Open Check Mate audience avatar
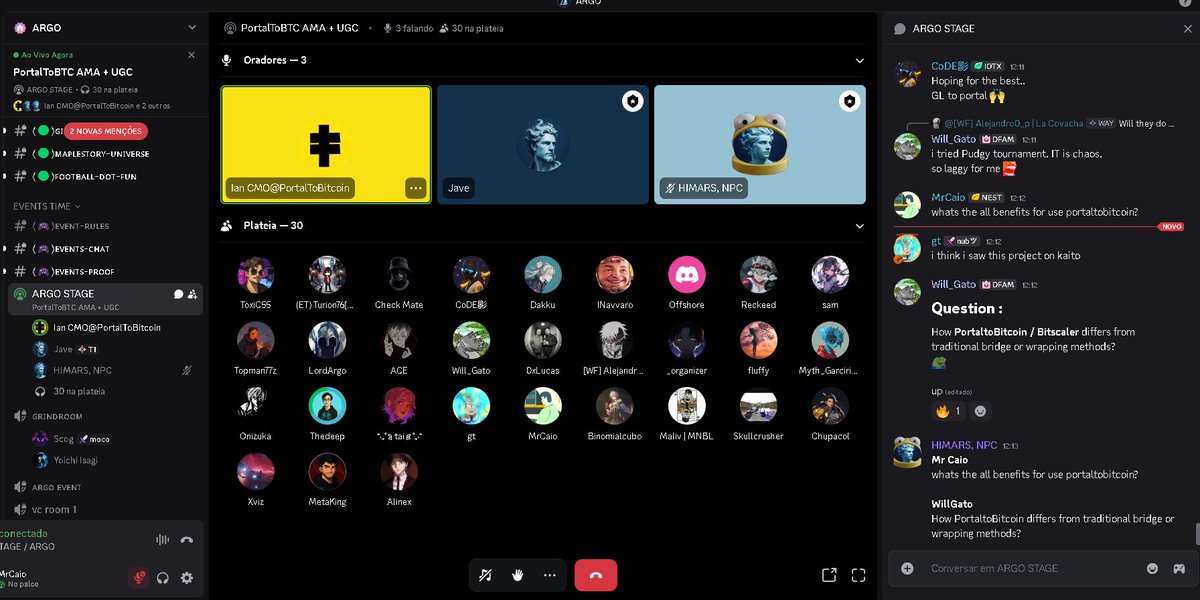 pos(399,275)
